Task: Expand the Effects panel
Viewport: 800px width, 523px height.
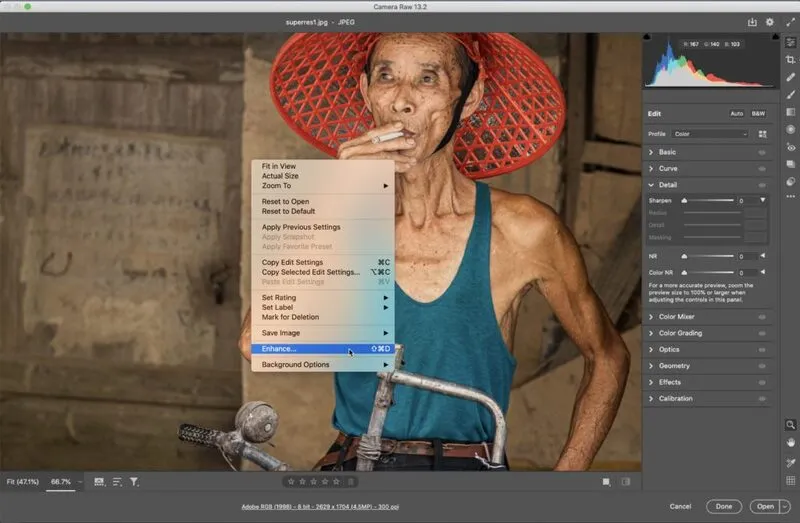Action: coord(651,382)
